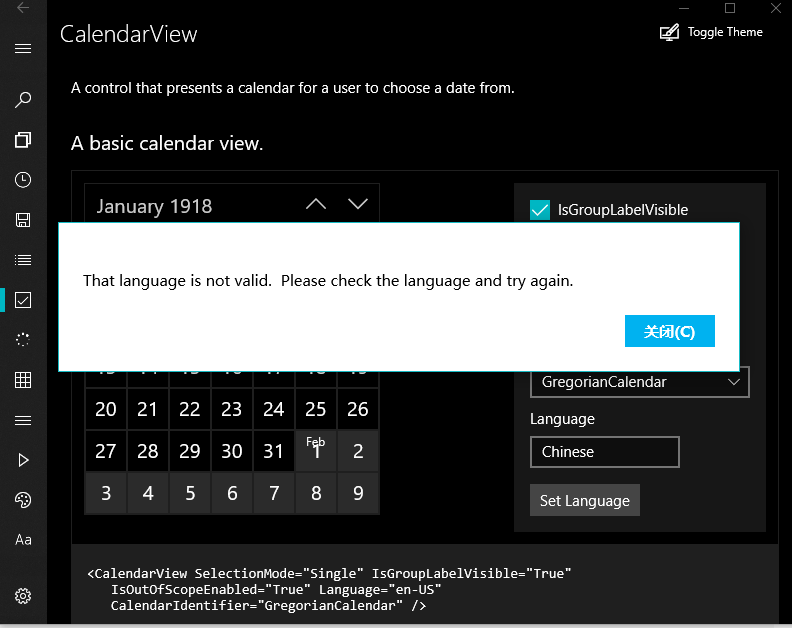Image resolution: width=792 pixels, height=628 pixels.
Task: Click the save floppy-disk icon in sidebar
Action: [x=23, y=220]
